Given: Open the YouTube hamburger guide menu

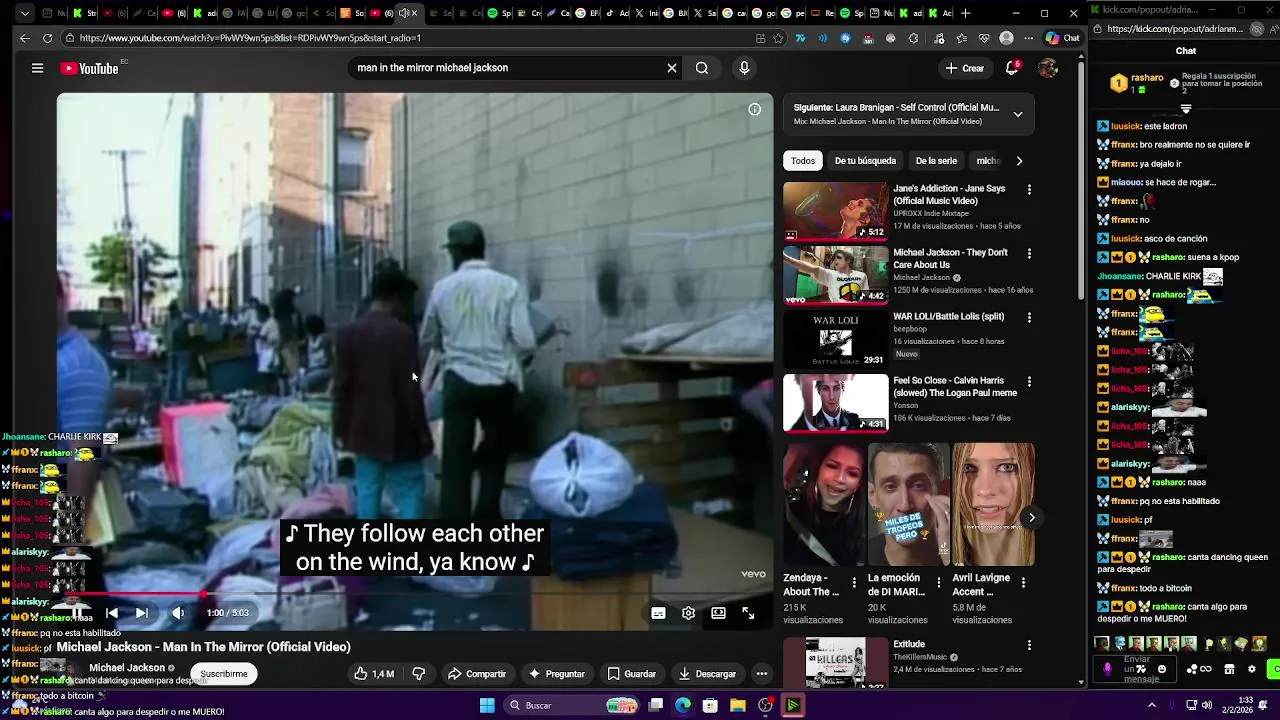Looking at the screenshot, I should point(37,68).
